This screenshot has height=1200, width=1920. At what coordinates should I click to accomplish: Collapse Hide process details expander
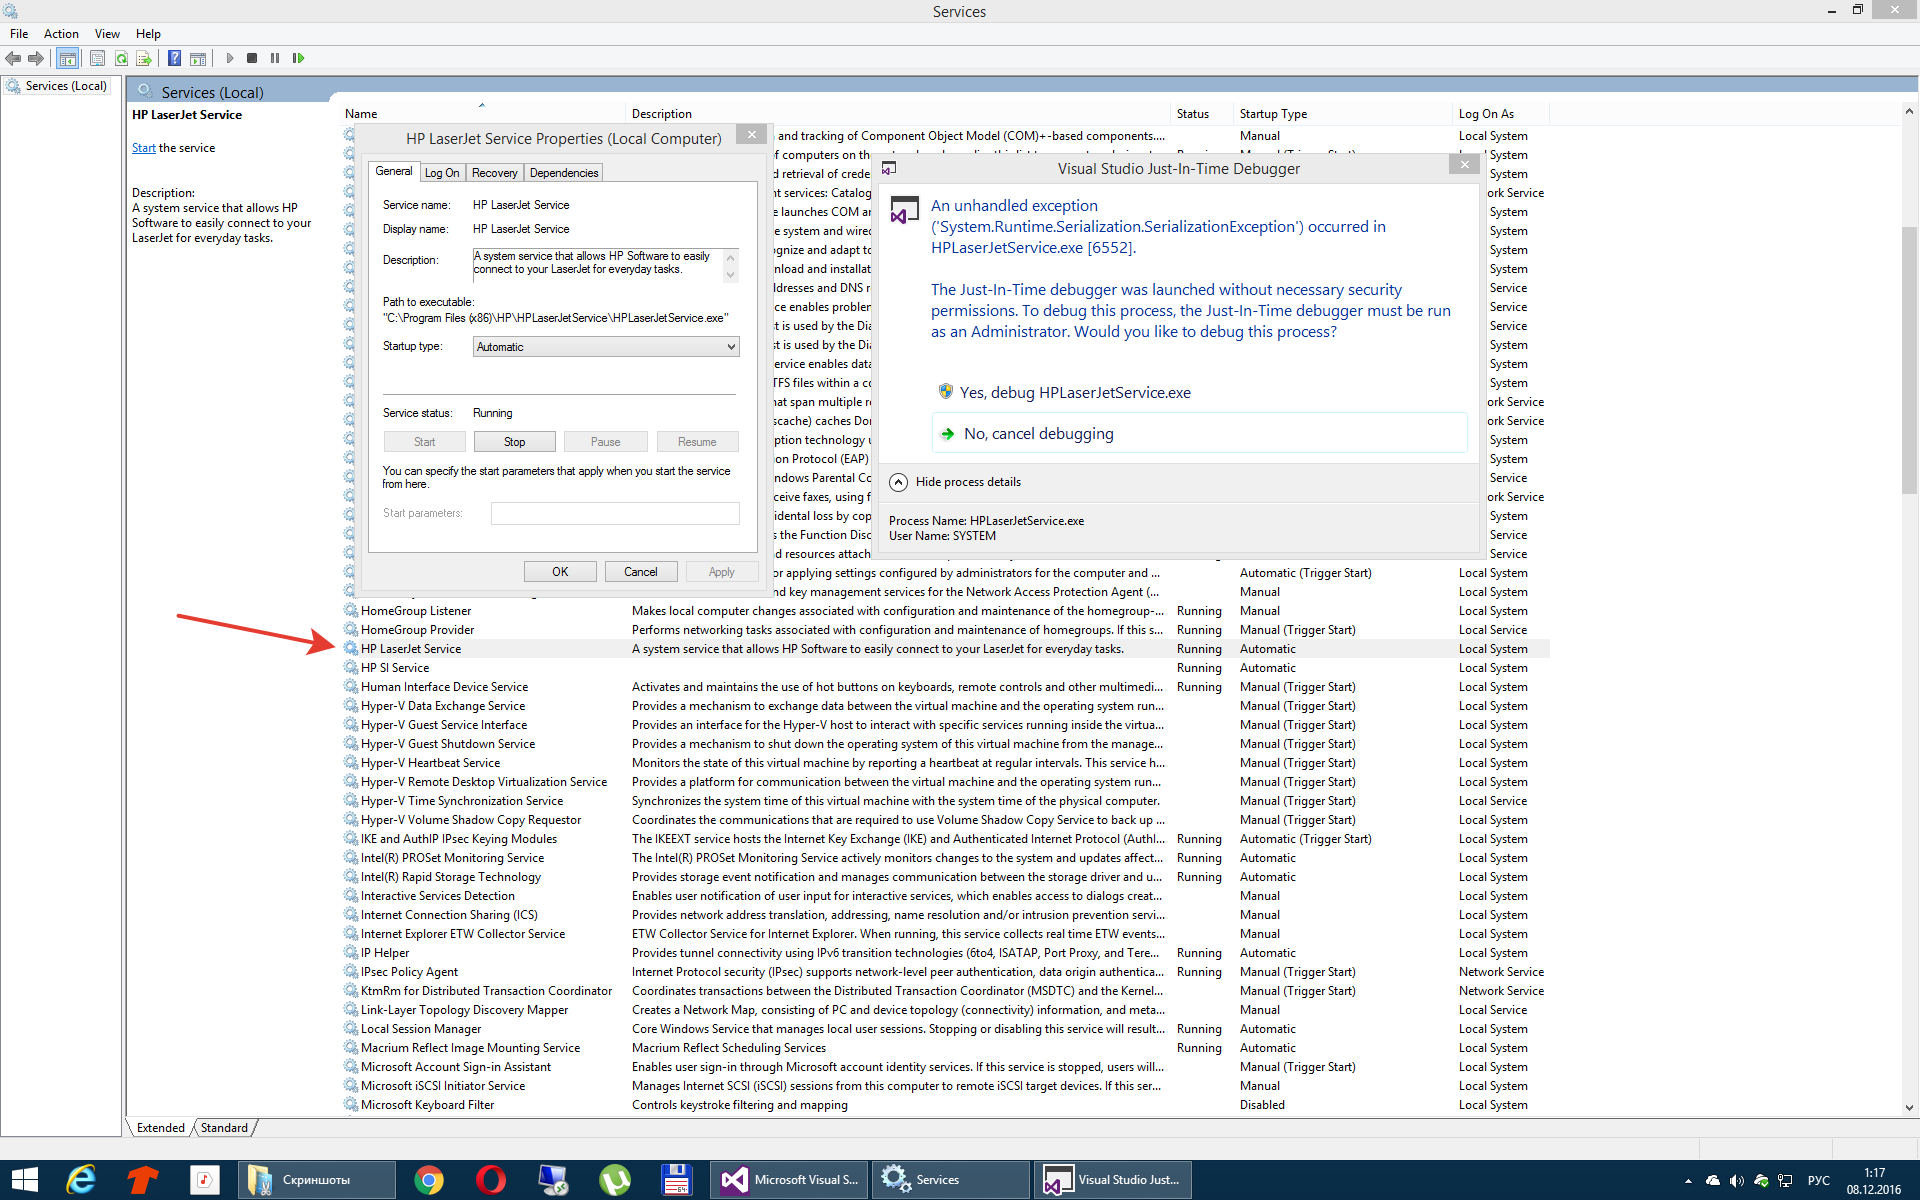point(898,482)
